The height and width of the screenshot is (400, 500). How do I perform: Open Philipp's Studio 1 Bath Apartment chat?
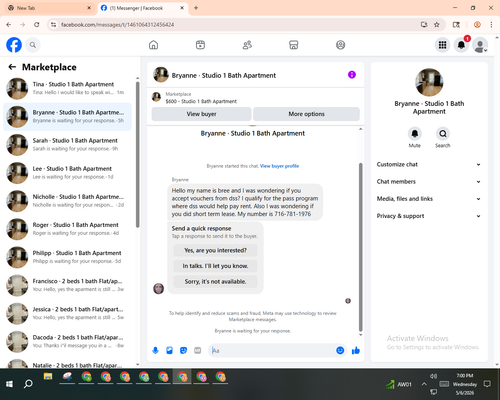pos(67,257)
